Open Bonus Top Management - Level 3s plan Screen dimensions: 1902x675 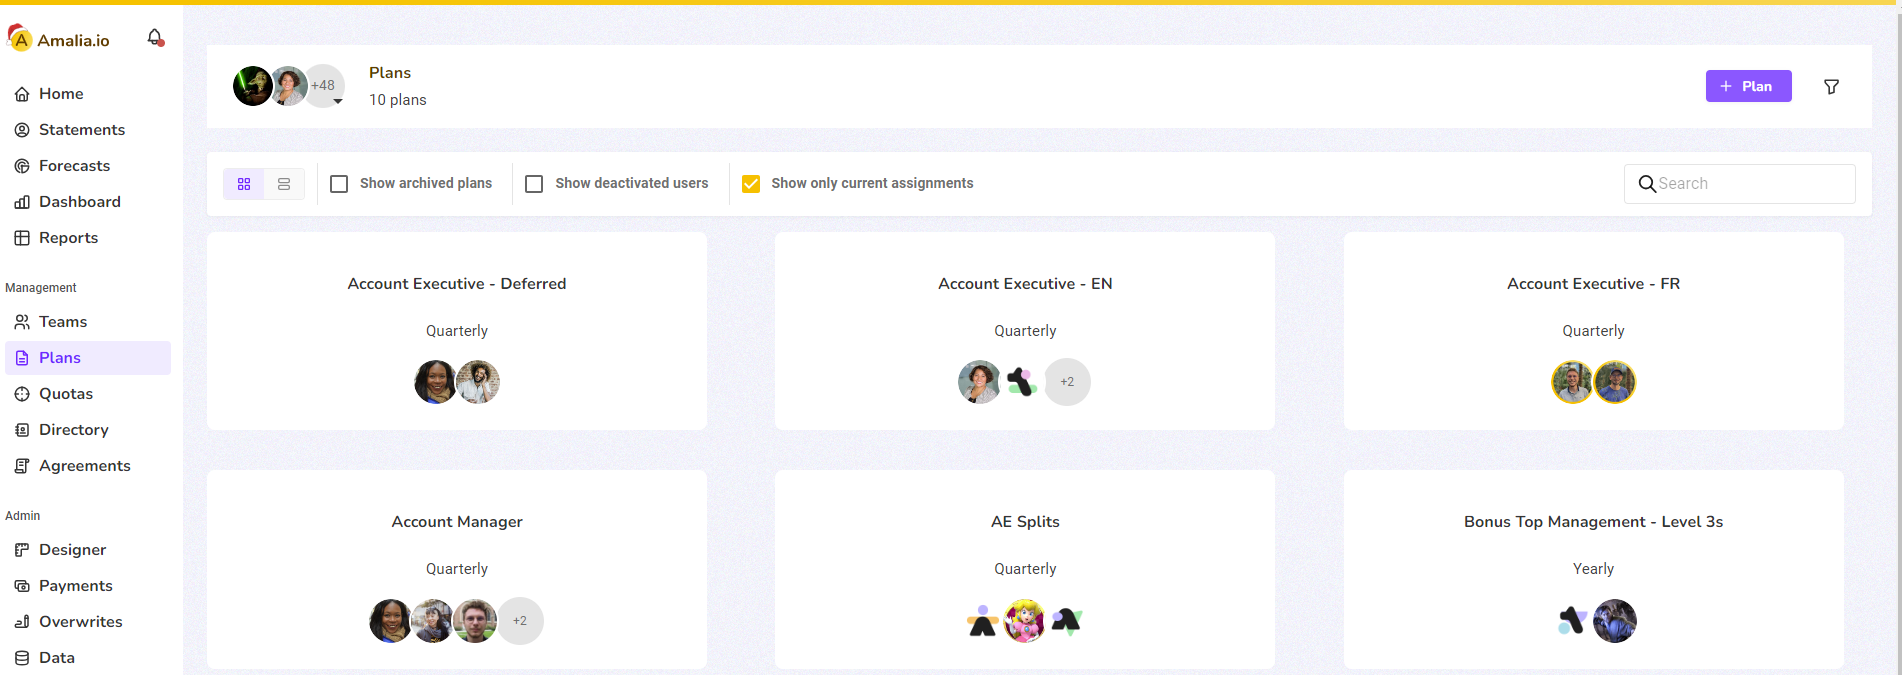pos(1593,570)
